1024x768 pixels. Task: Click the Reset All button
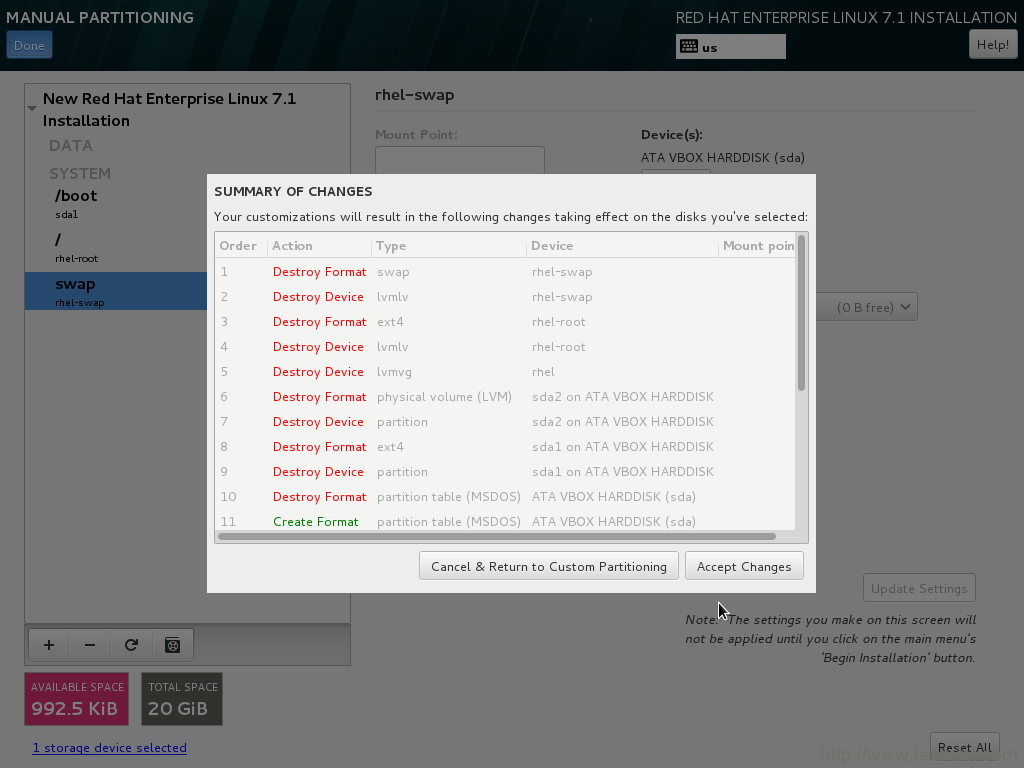965,748
